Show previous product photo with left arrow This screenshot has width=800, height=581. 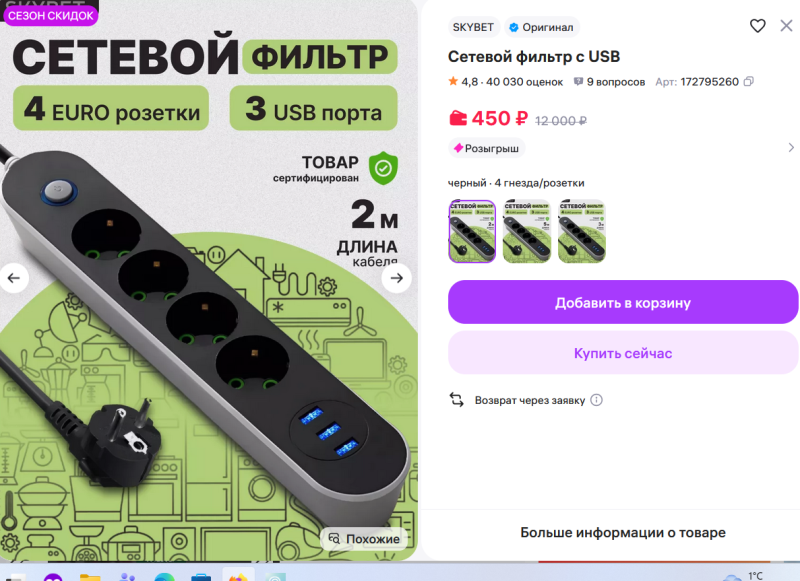pyautogui.click(x=14, y=278)
